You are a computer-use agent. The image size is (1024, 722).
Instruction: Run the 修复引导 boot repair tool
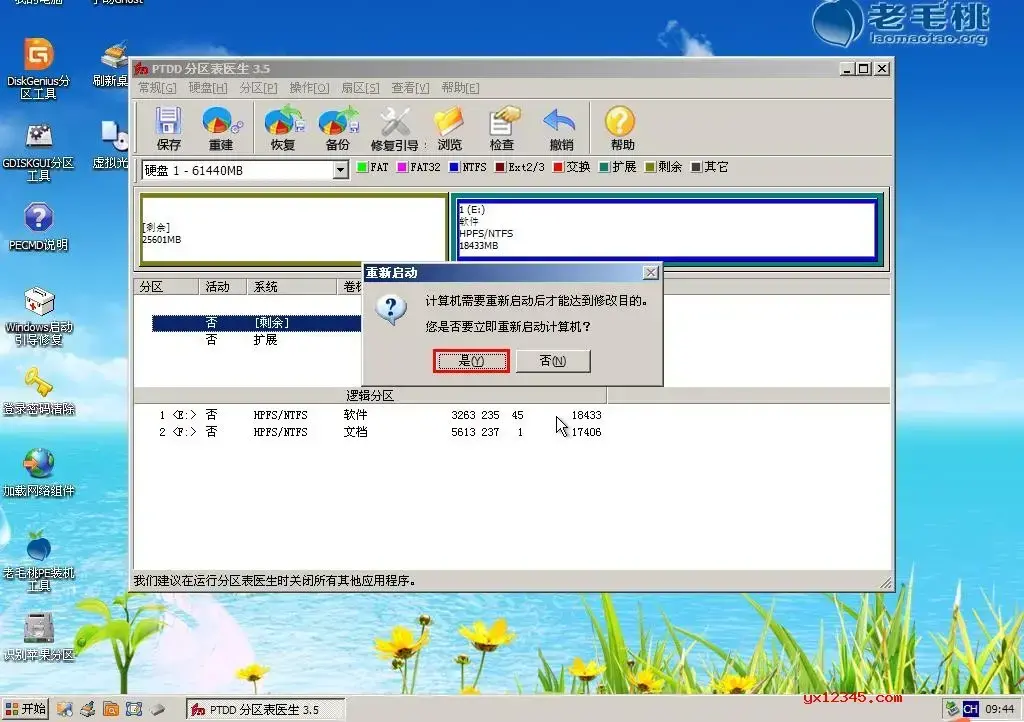tap(394, 128)
